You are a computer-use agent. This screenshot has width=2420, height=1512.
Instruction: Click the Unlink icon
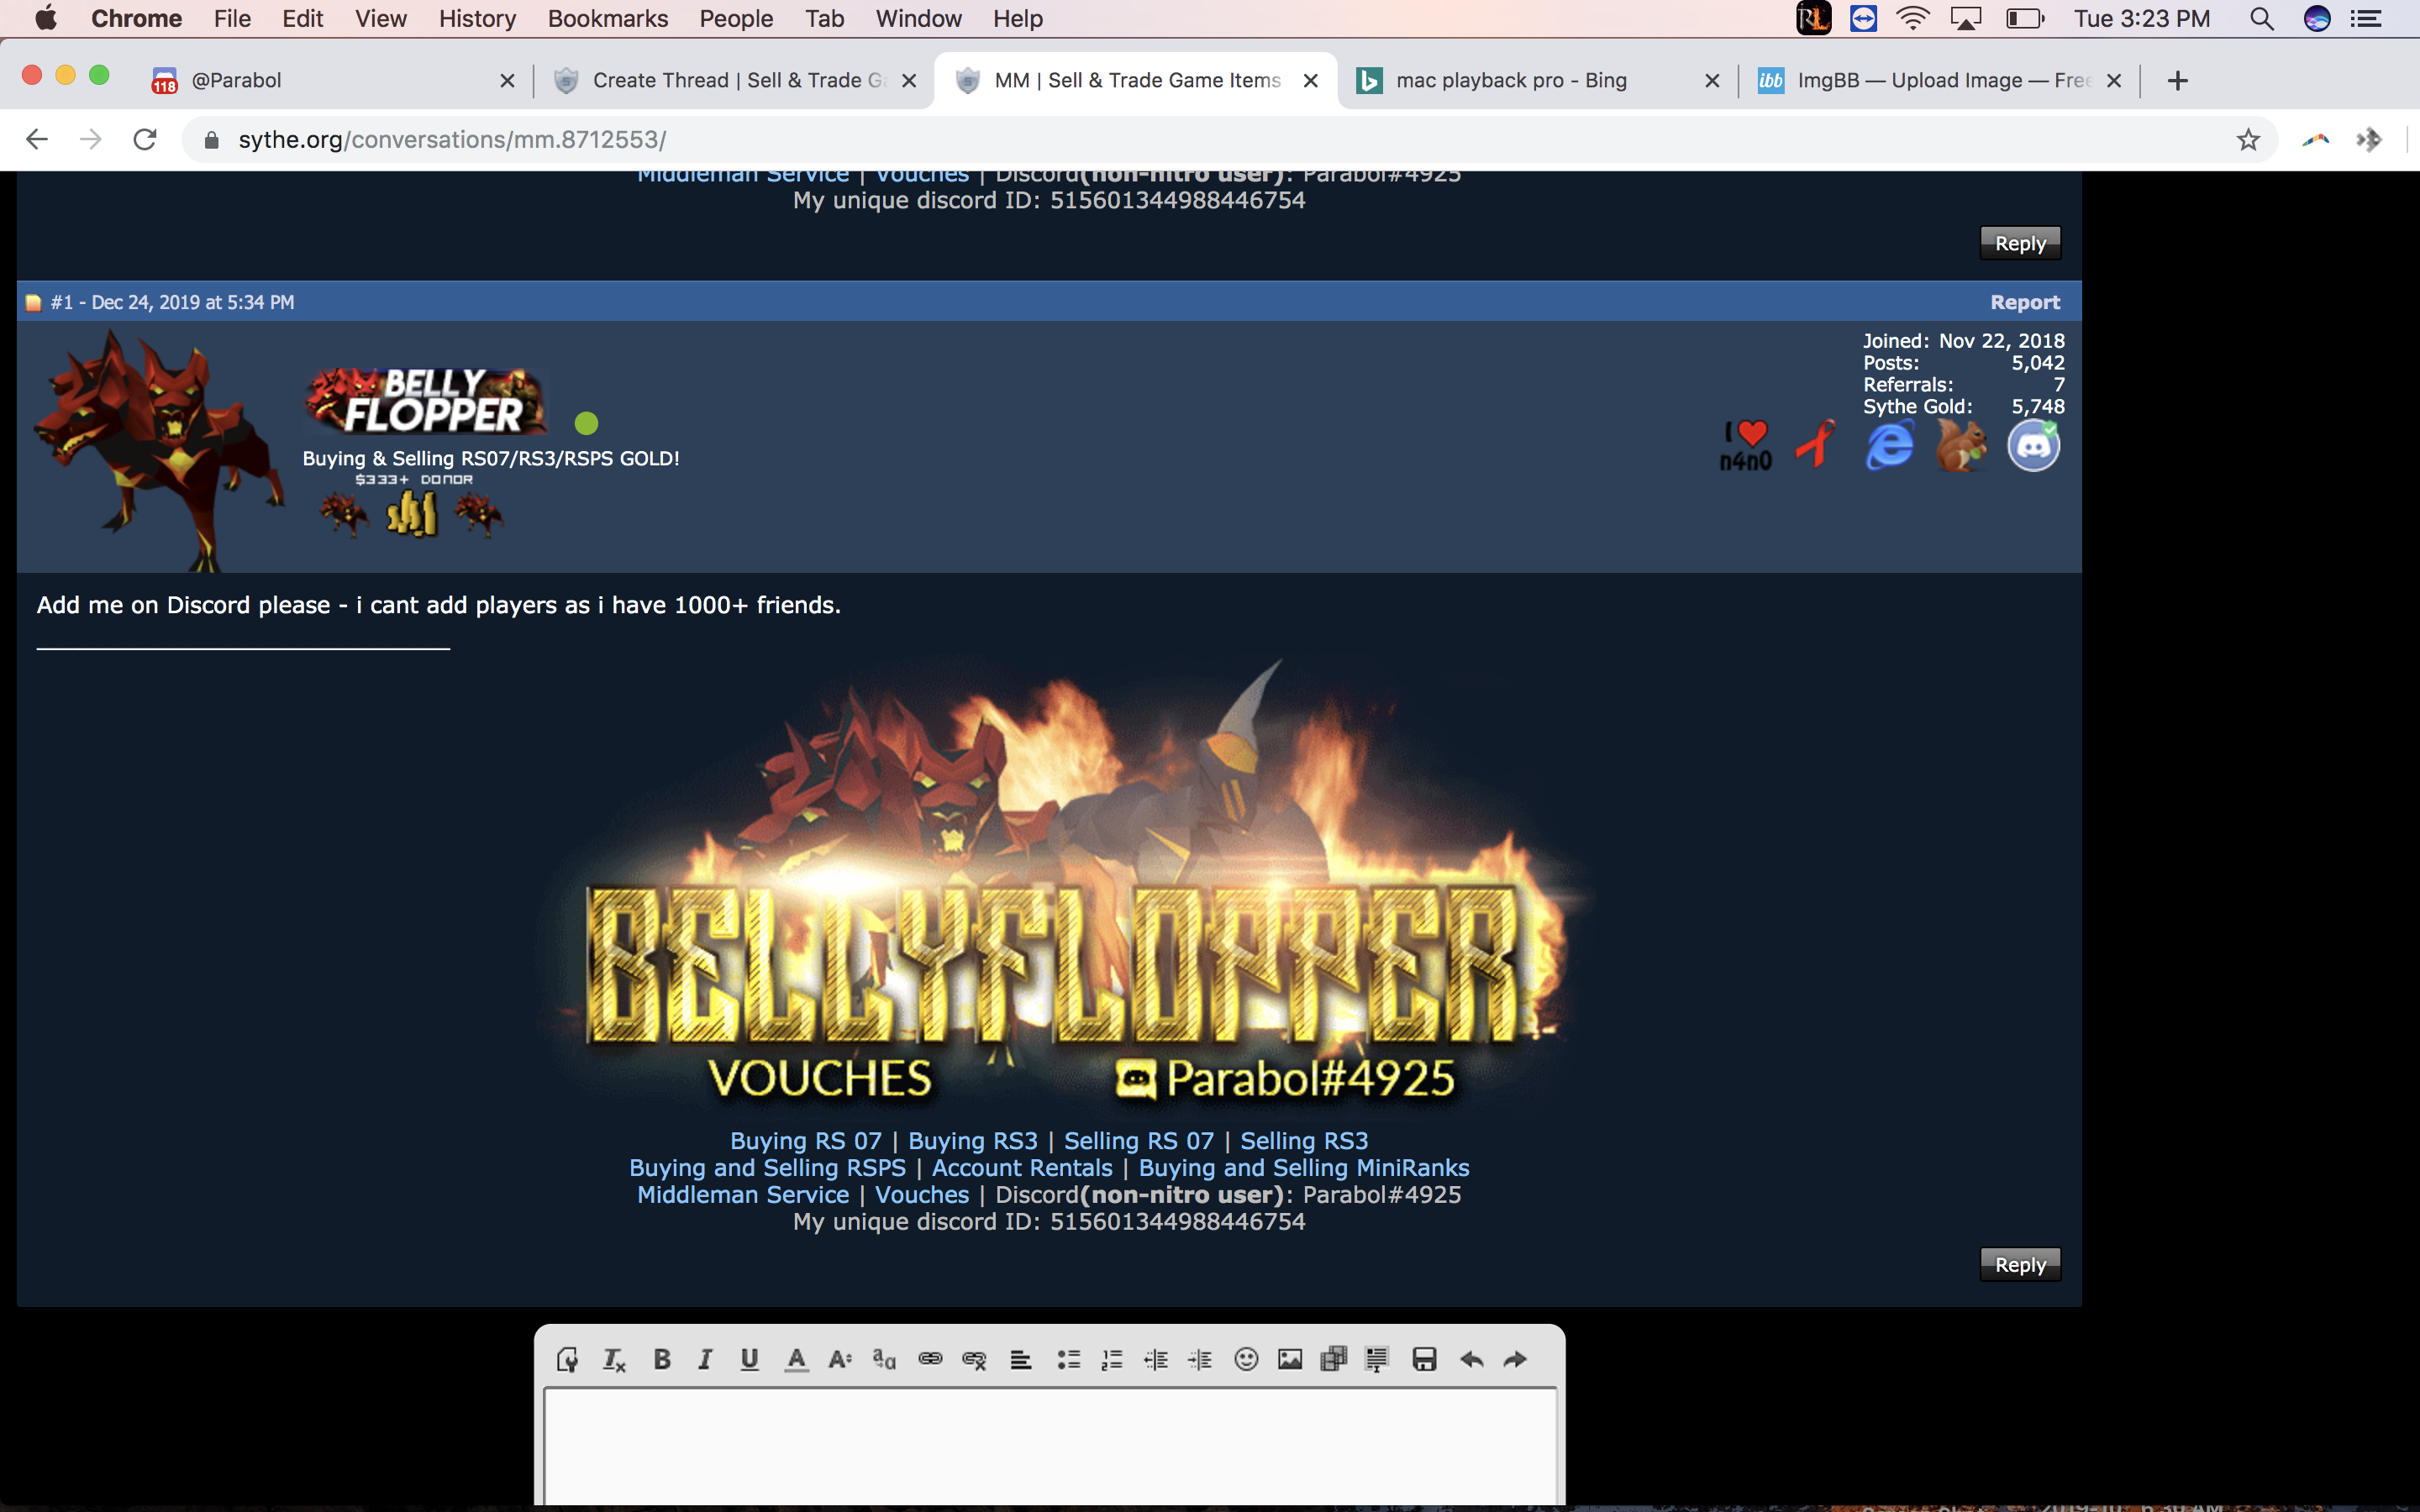974,1359
